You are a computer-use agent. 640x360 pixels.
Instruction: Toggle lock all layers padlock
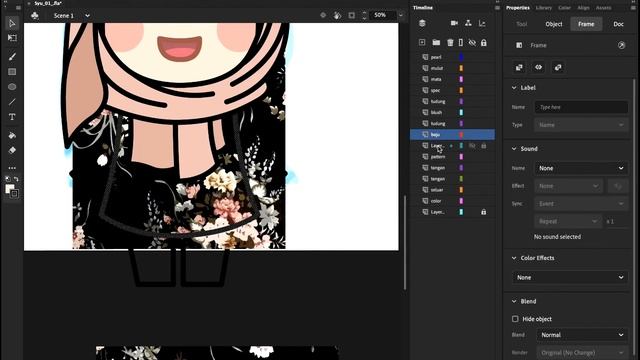pos(484,42)
